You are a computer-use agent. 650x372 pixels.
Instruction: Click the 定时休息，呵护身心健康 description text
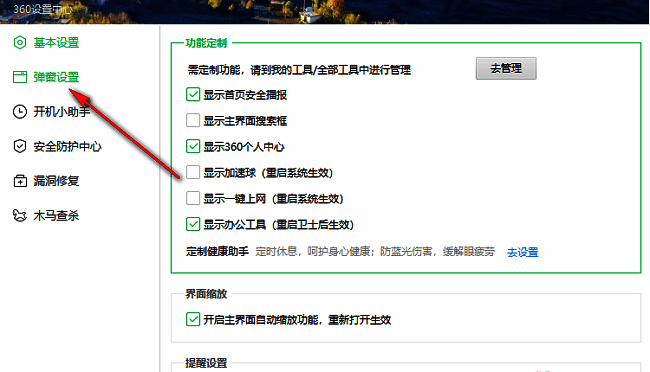point(375,252)
